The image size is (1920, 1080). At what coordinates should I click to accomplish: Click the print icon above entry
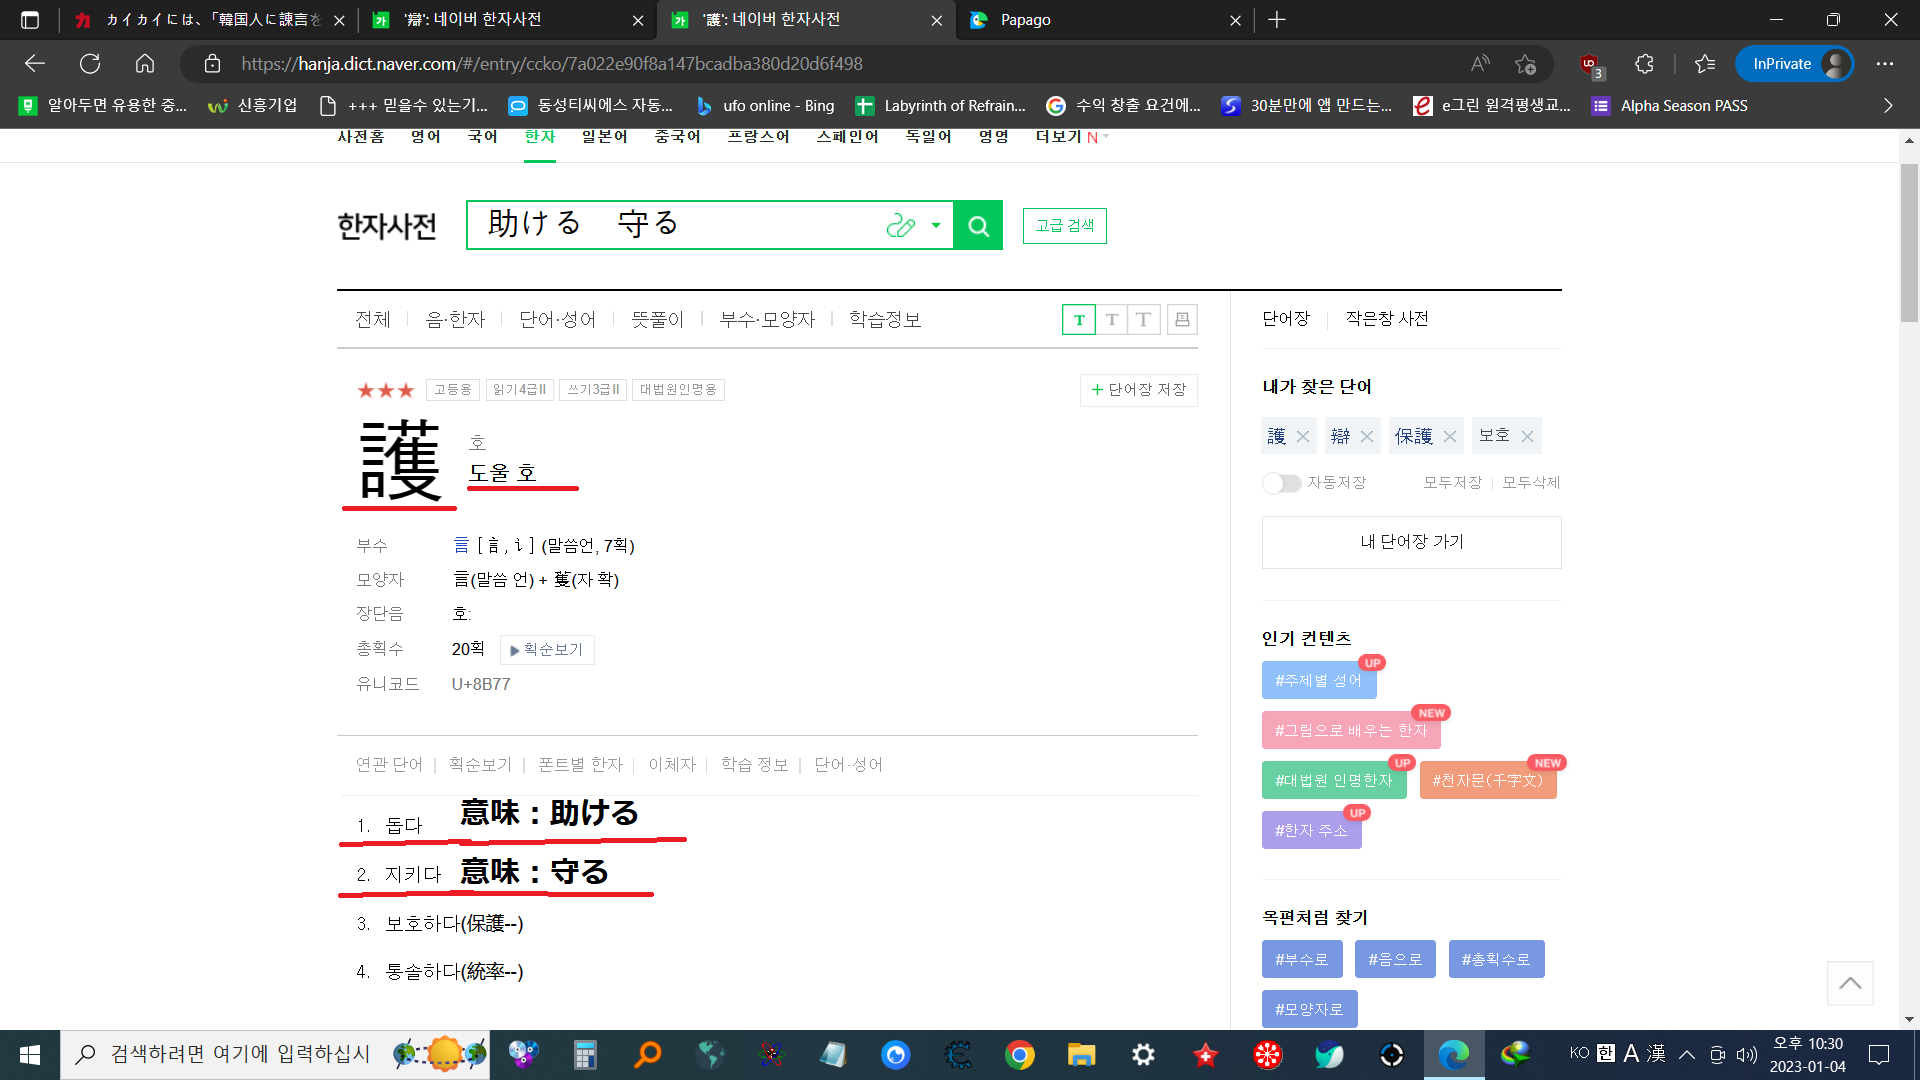1182,320
